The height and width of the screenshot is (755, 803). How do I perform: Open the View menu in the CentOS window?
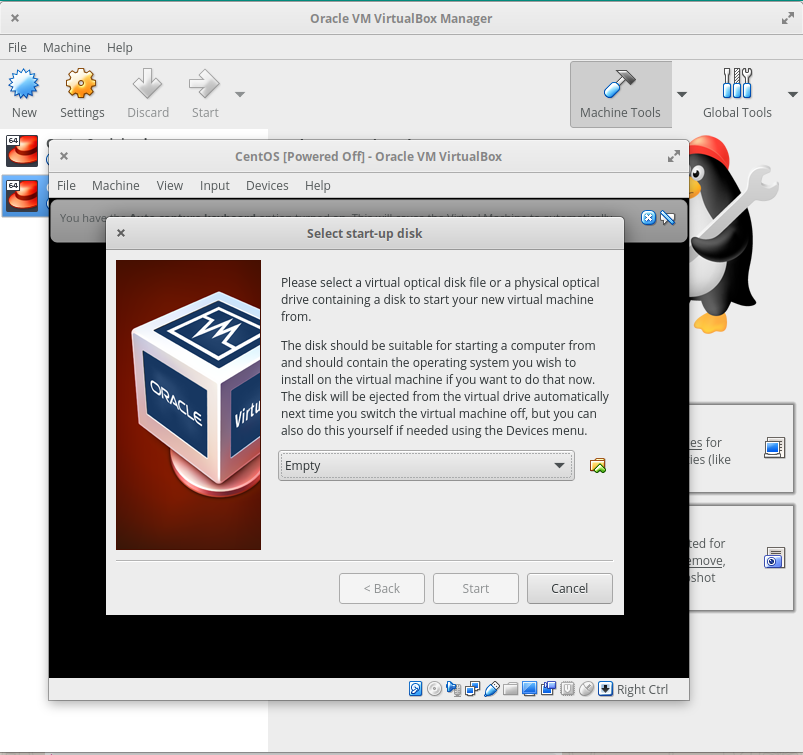[x=170, y=185]
